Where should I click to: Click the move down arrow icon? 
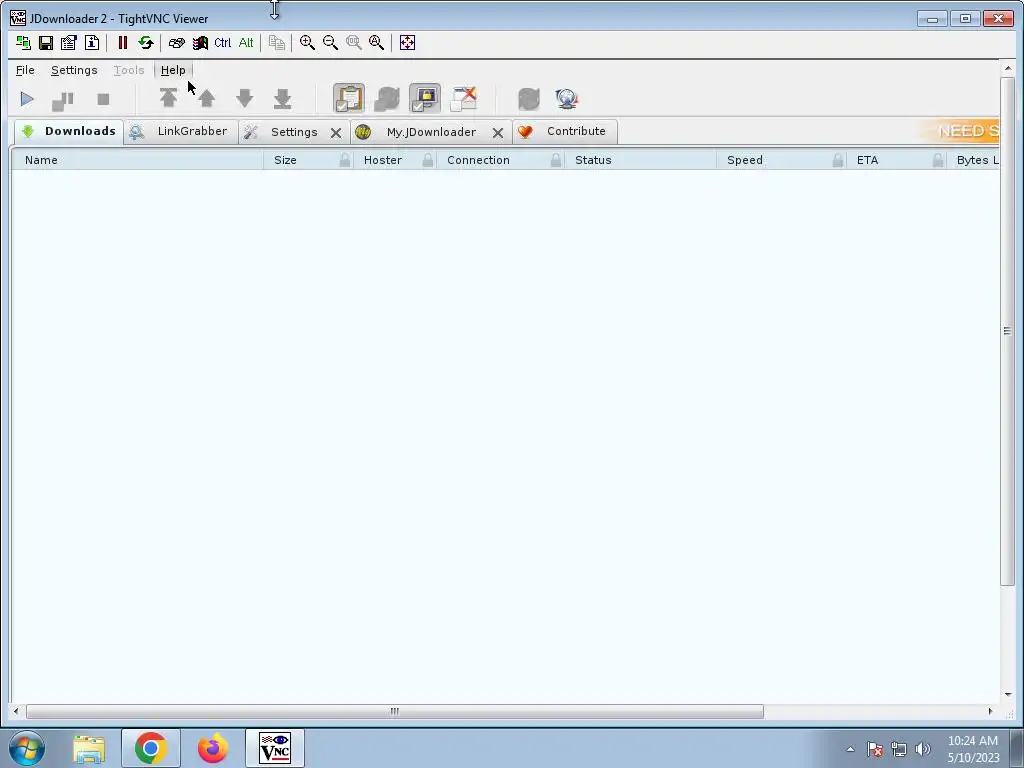pos(245,99)
